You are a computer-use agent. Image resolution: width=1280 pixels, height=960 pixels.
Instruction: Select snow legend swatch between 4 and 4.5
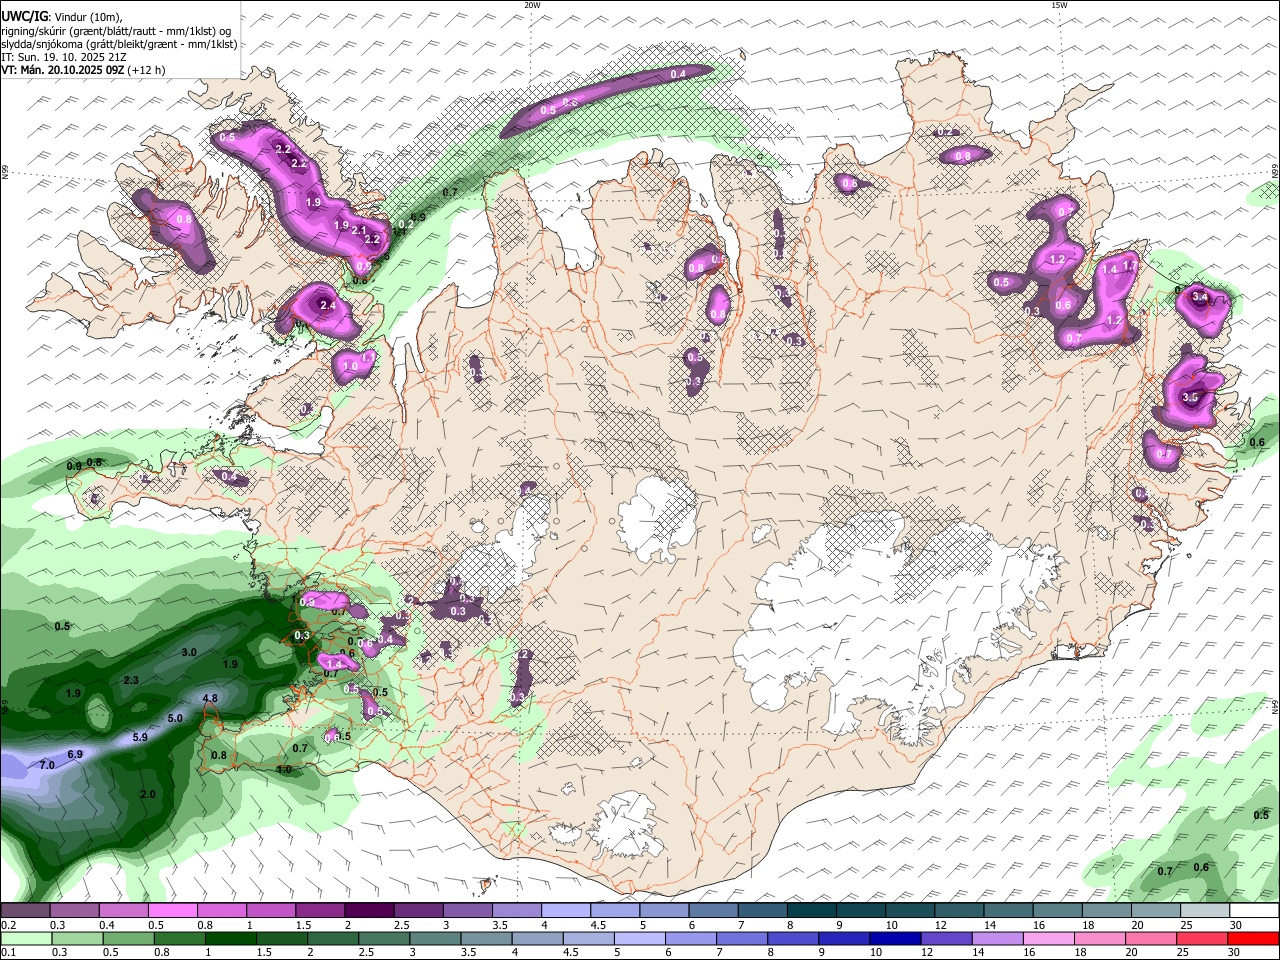(566, 910)
